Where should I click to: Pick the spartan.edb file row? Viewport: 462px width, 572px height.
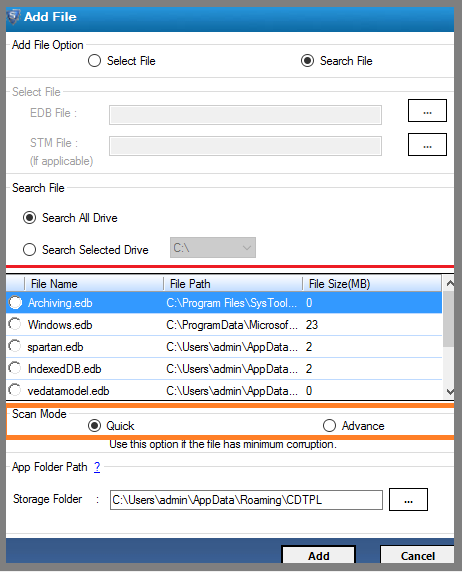point(224,347)
